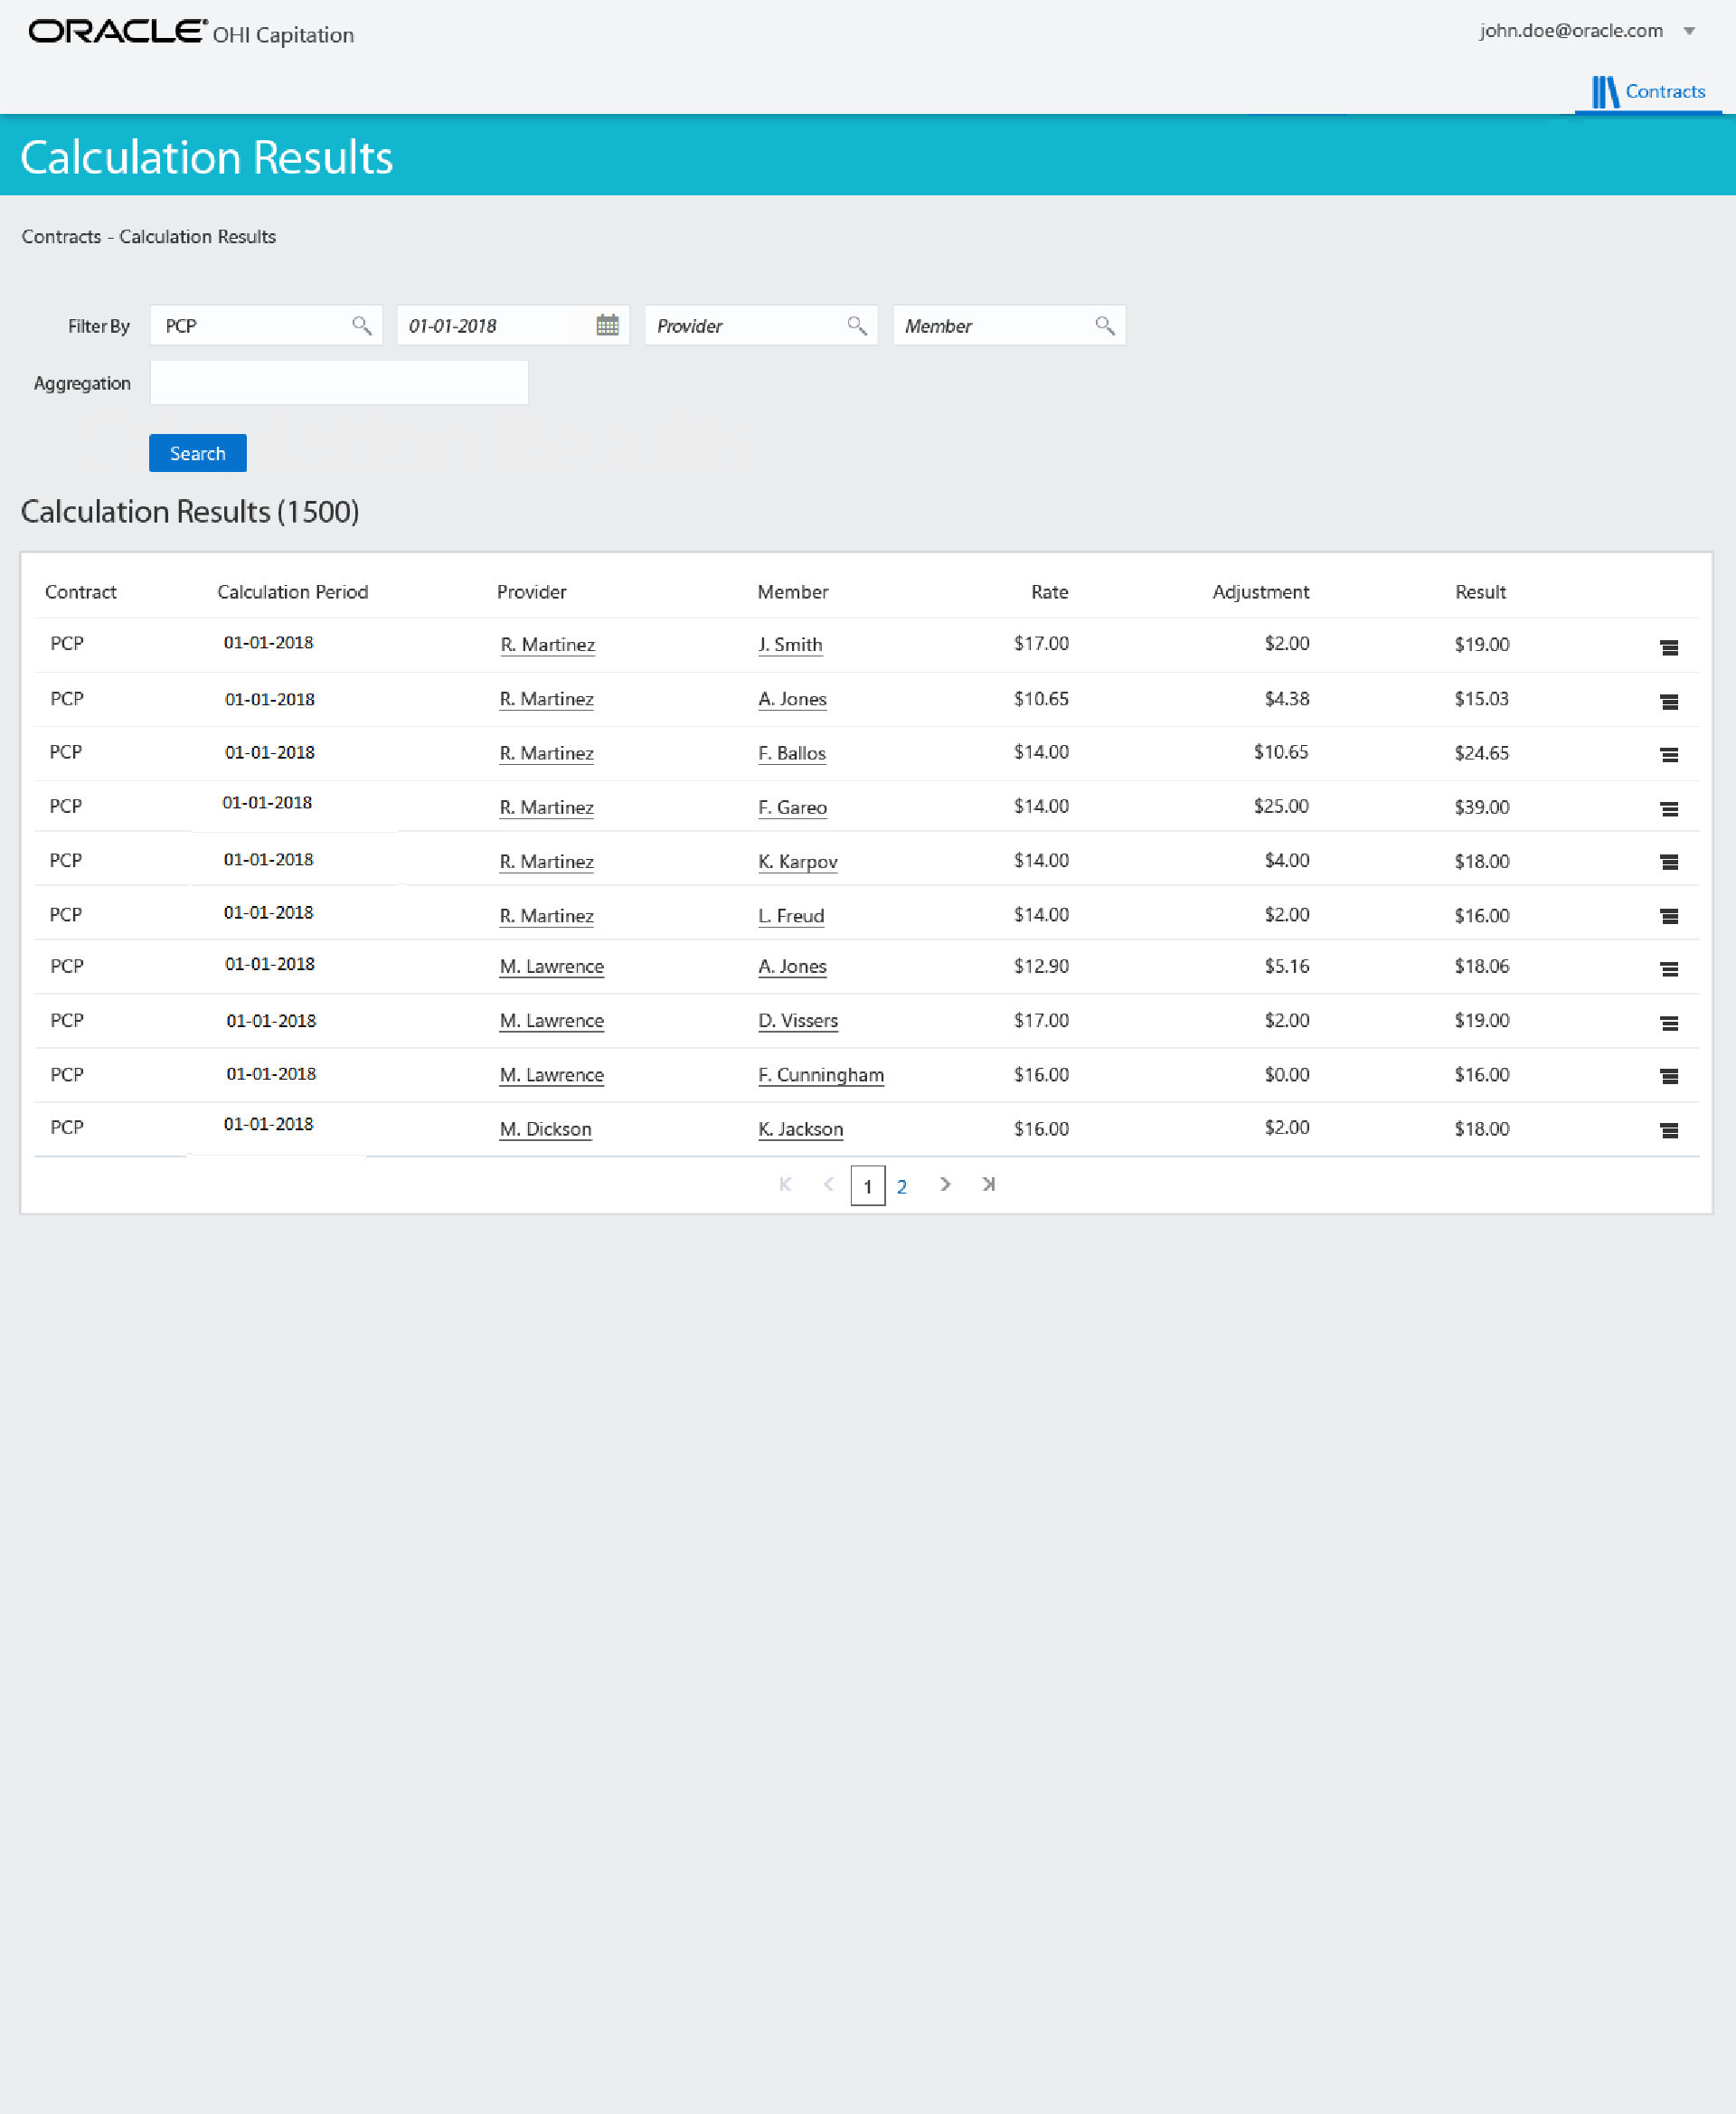Go to the first results page
This screenshot has width=1736, height=2114.
[785, 1185]
